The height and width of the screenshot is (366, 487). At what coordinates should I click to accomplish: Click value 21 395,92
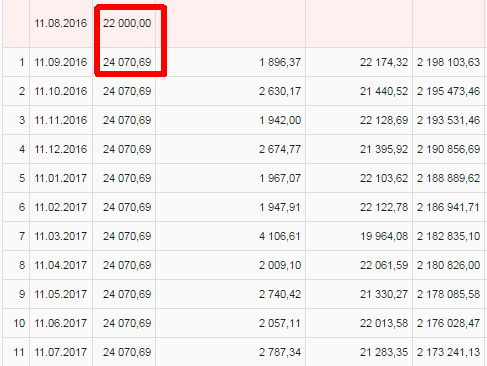coord(384,149)
